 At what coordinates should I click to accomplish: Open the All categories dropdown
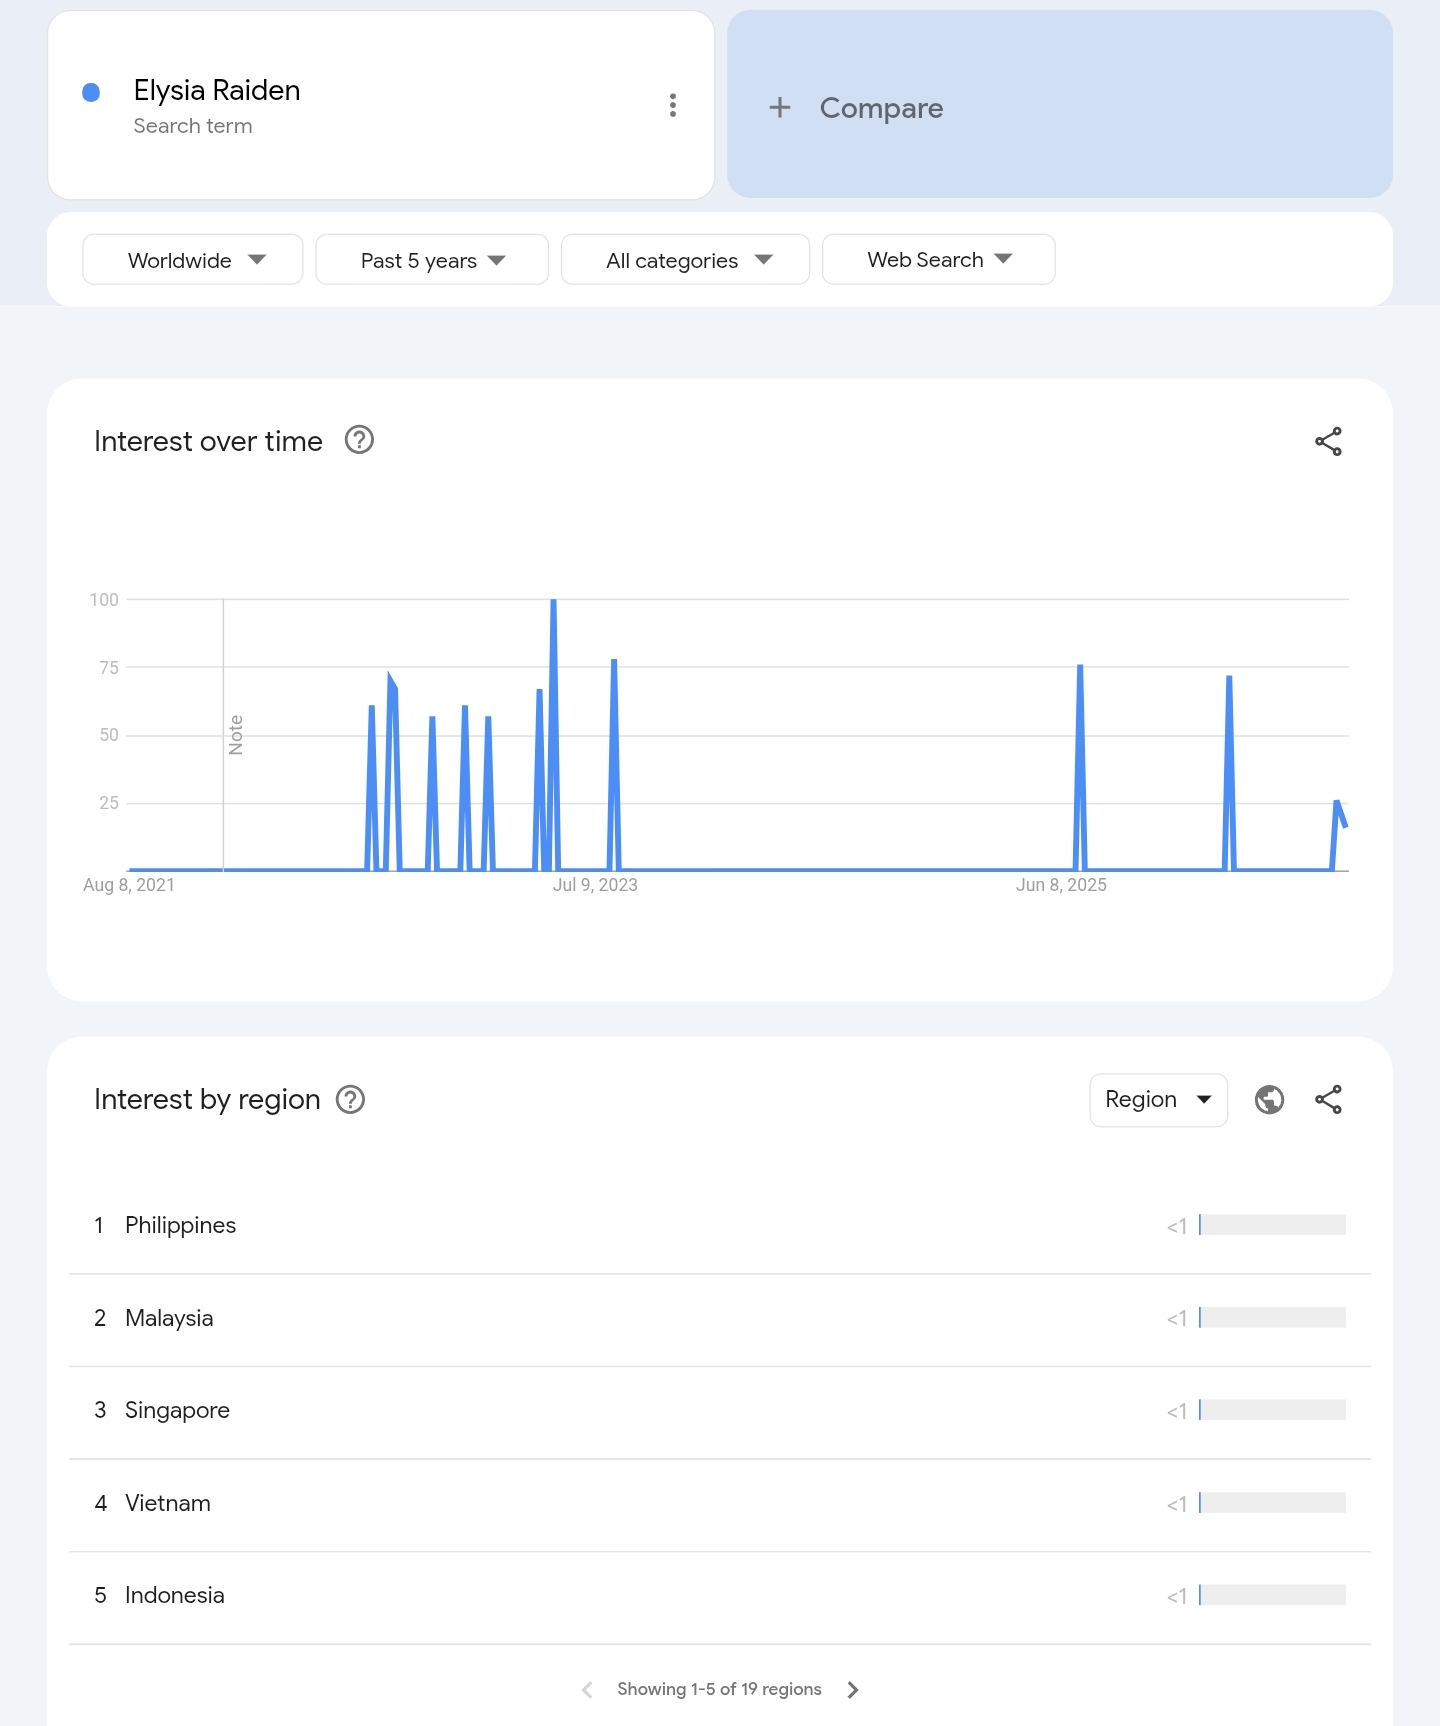point(685,260)
